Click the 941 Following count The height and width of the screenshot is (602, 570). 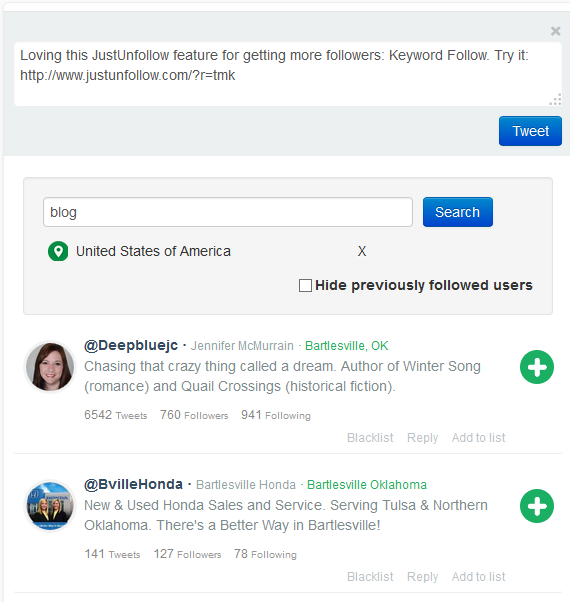276,415
